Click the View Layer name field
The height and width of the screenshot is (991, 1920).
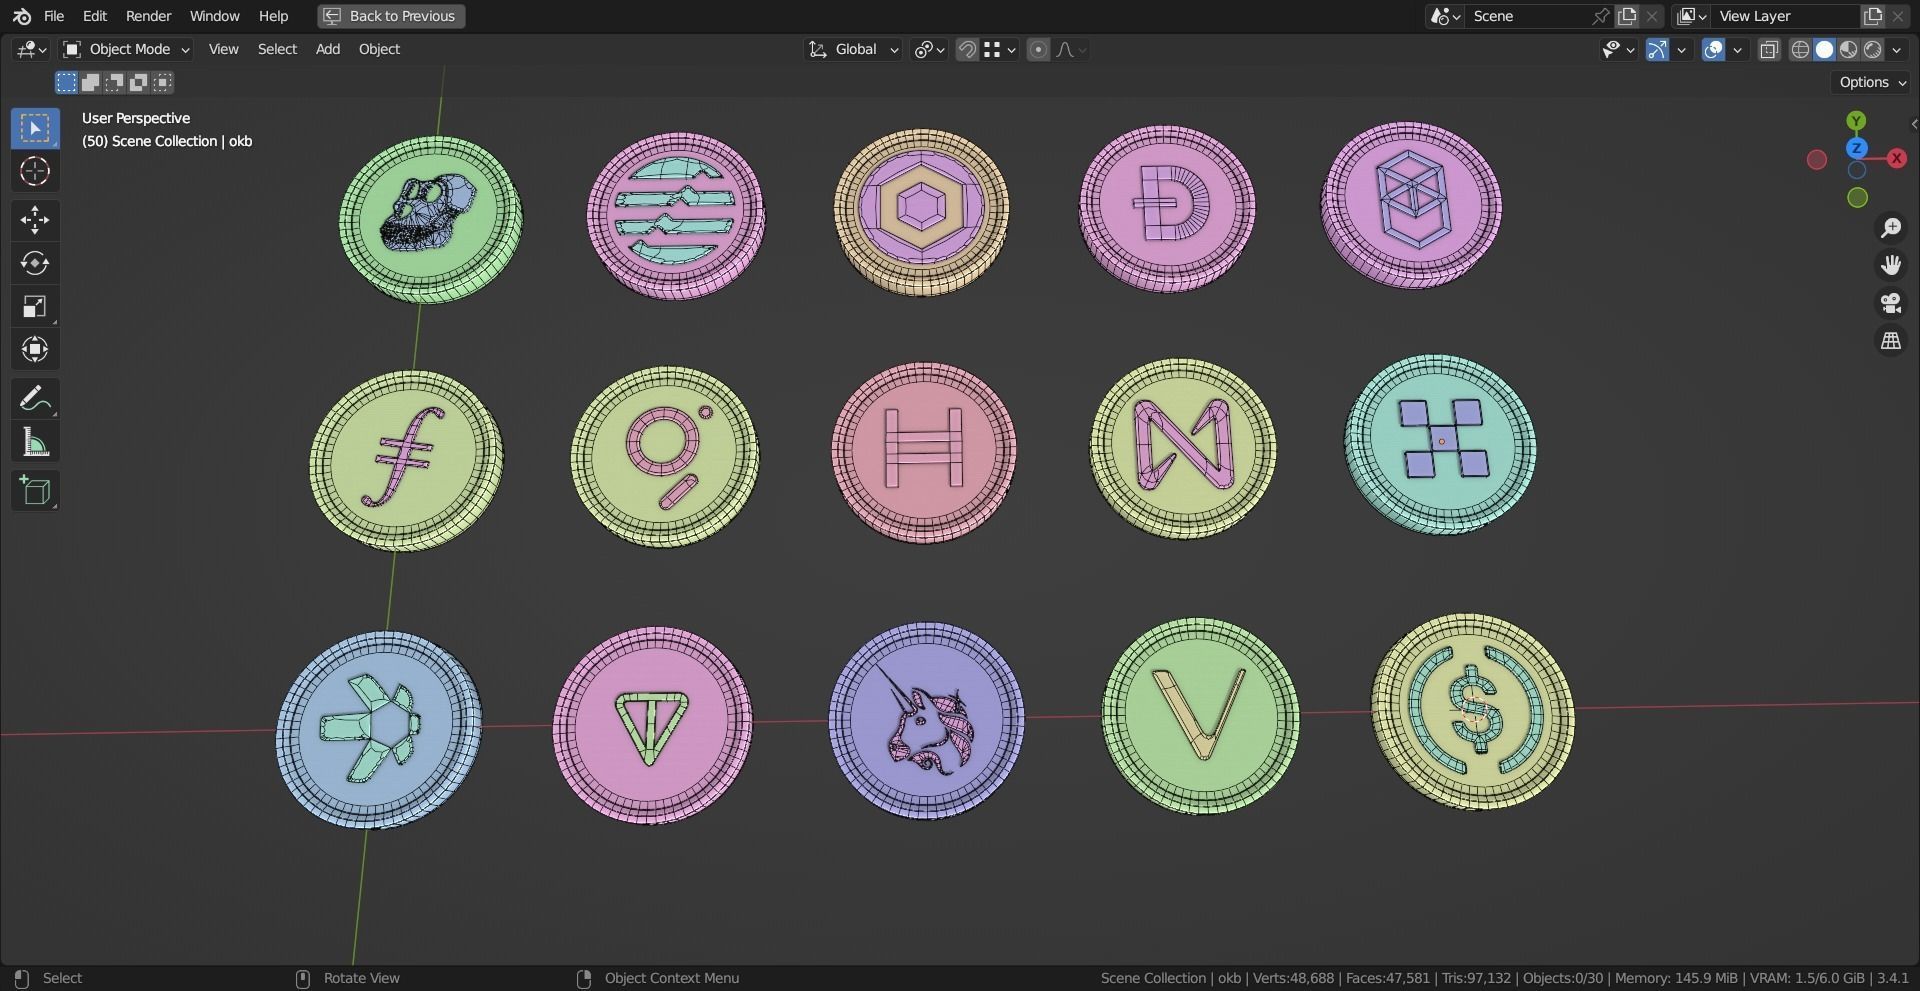click(1786, 16)
